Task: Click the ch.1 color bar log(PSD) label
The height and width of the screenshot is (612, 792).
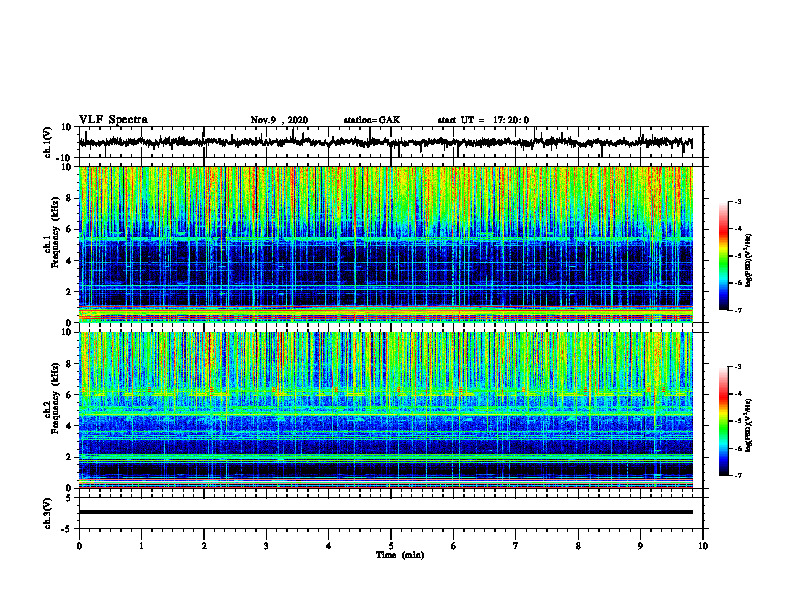Action: pyautogui.click(x=748, y=261)
